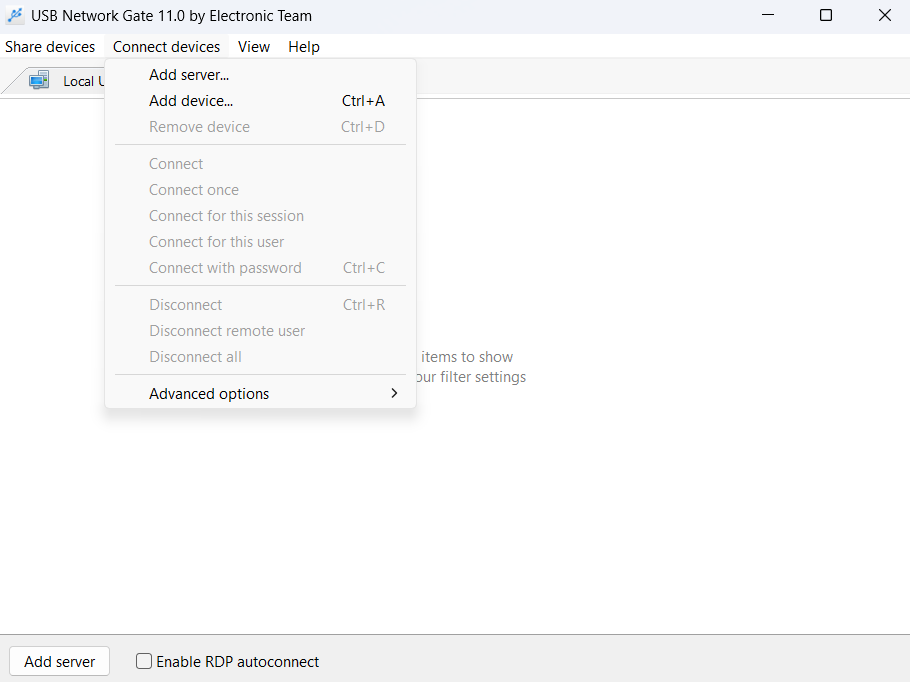Enable RDP autoconnect checkbox

pyautogui.click(x=144, y=661)
